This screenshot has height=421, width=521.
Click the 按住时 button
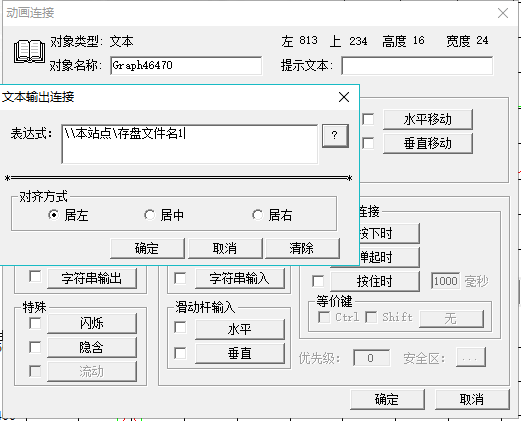(375, 281)
